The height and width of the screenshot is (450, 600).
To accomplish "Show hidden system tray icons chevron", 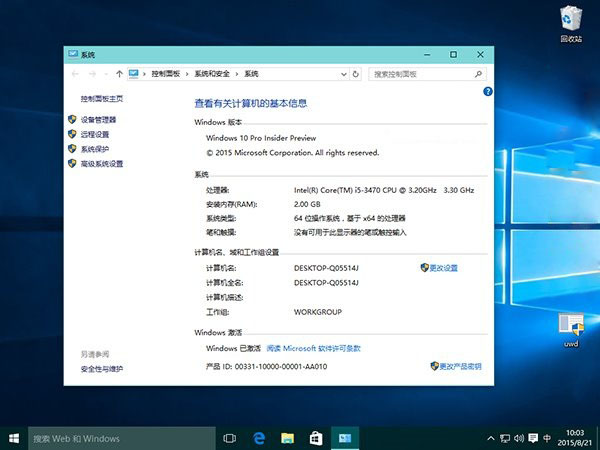I will coord(490,438).
